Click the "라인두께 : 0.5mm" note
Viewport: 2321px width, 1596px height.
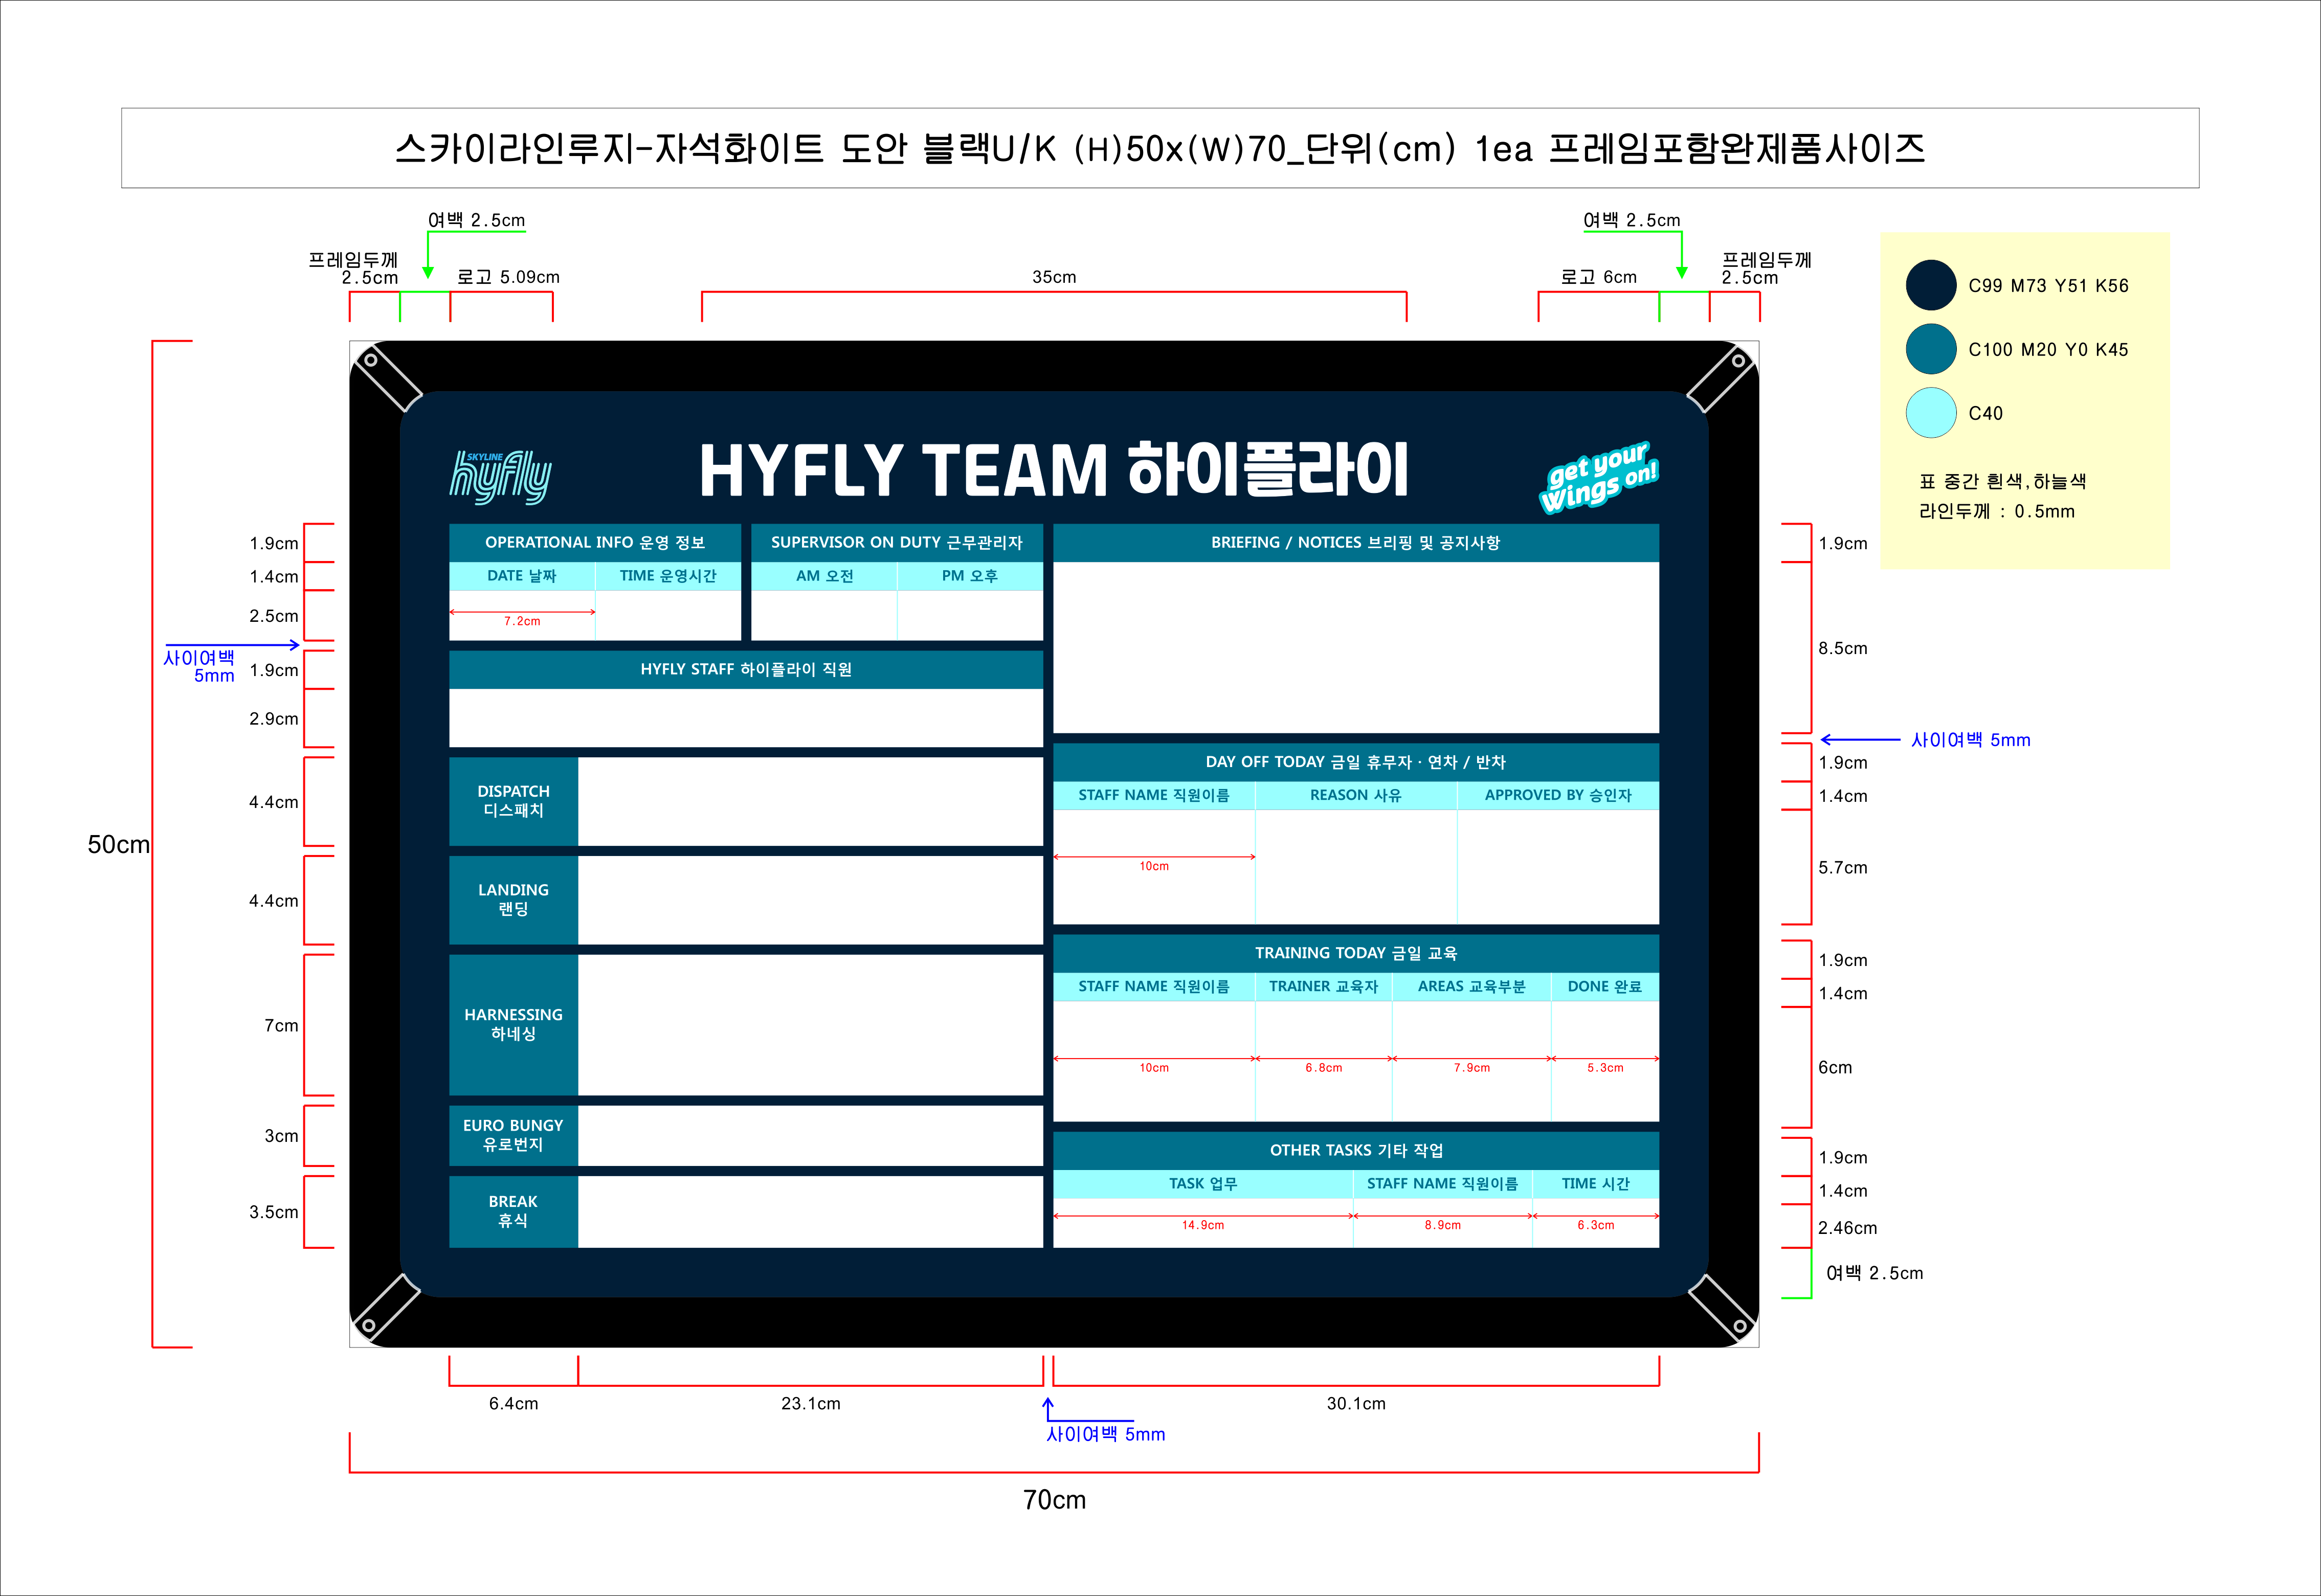tap(1996, 511)
